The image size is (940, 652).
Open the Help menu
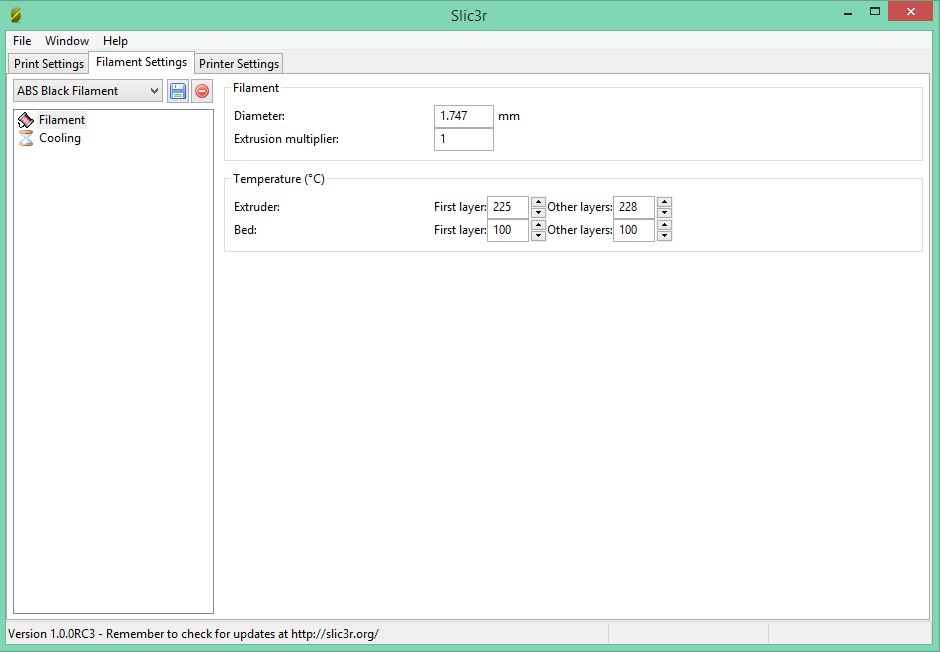pyautogui.click(x=115, y=41)
